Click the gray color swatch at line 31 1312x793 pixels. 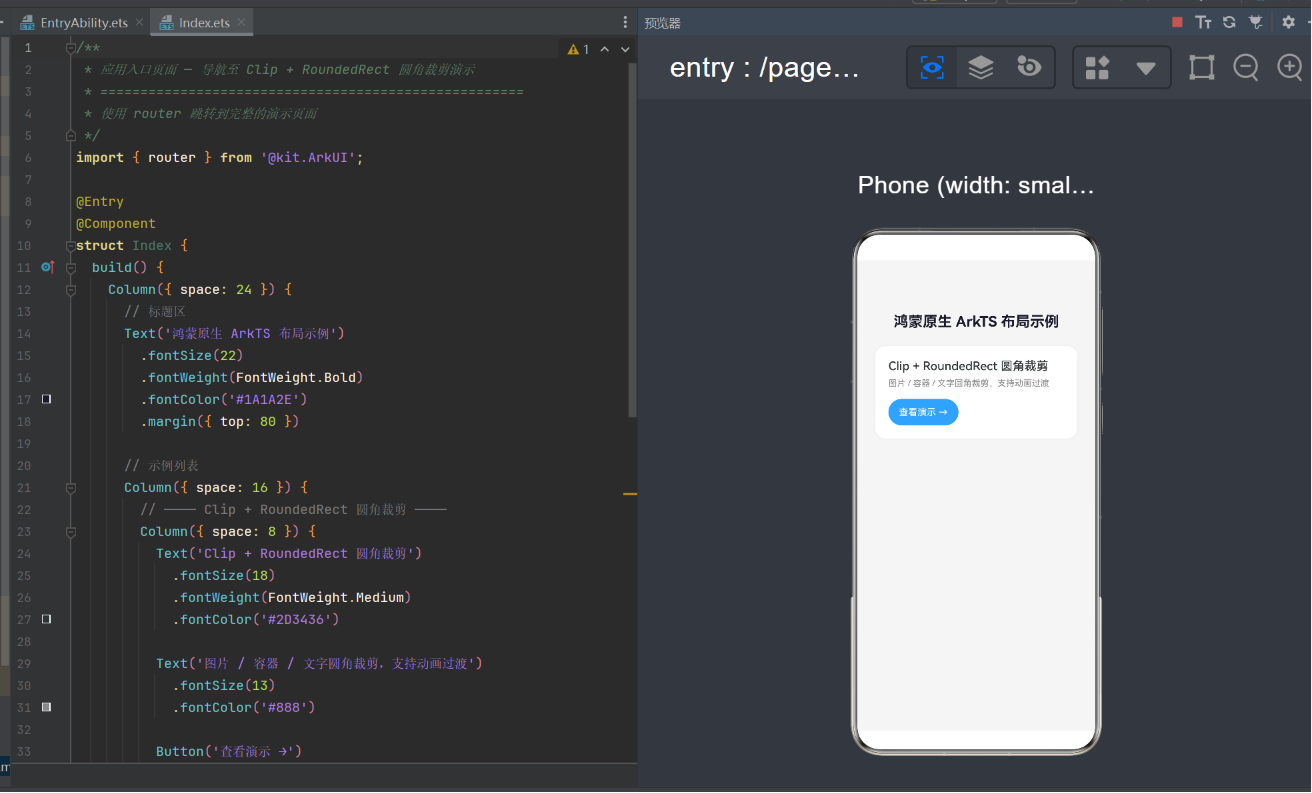pos(46,707)
